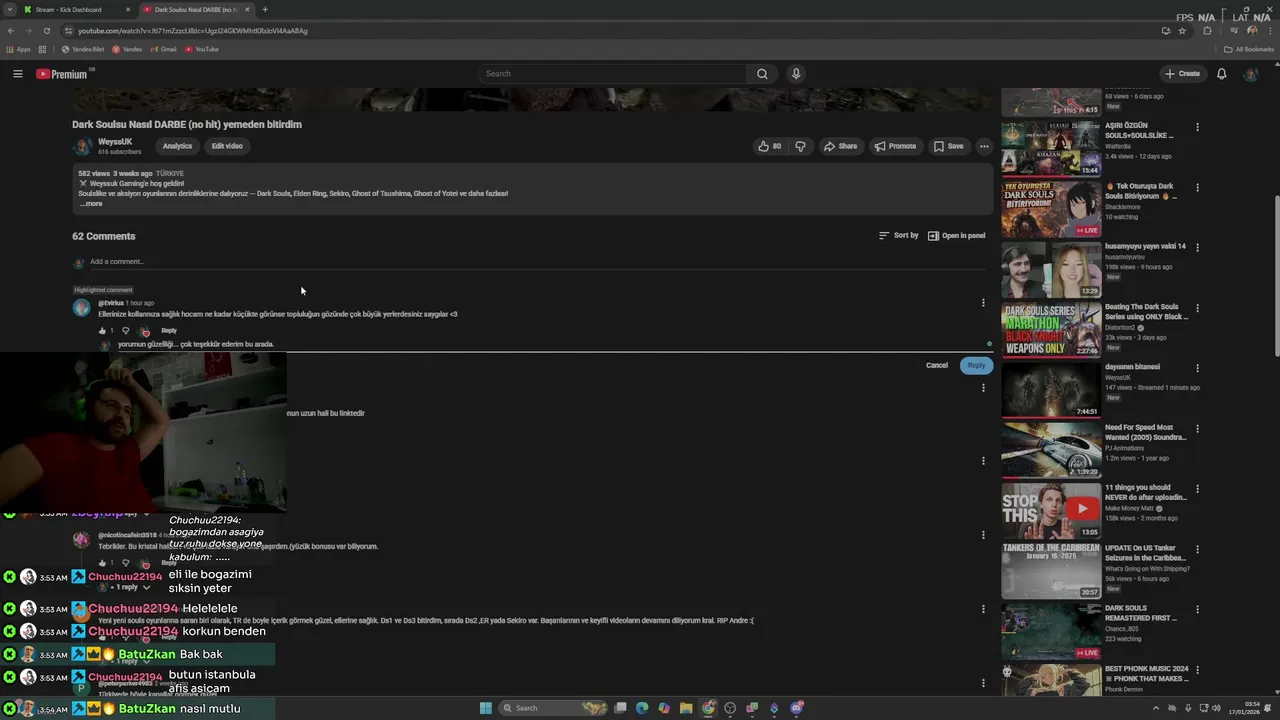Click the Add a comment field
Viewport: 1280px width, 720px height.
tap(537, 262)
